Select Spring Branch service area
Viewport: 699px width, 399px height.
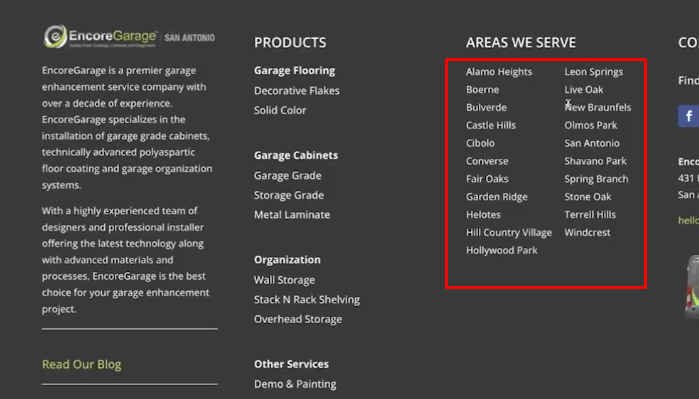[x=596, y=179]
